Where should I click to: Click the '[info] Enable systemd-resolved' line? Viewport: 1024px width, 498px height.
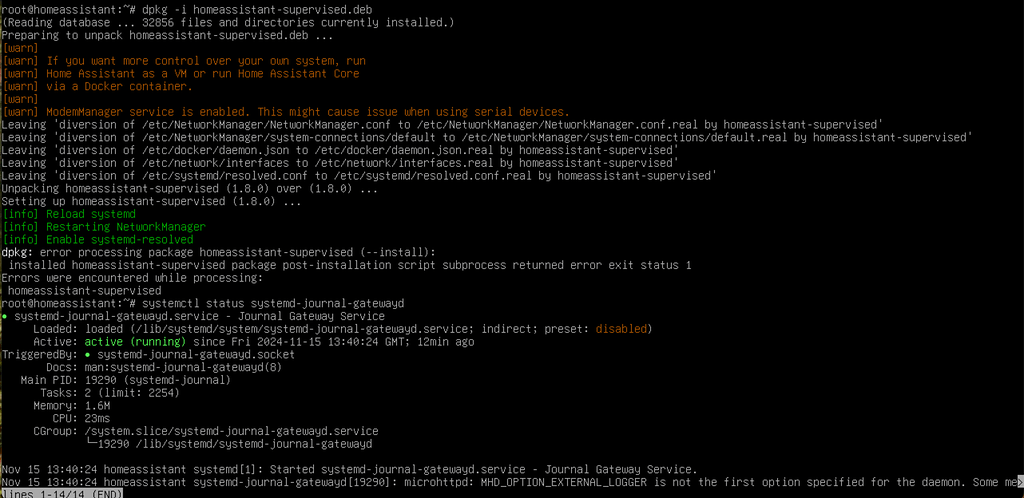coord(97,240)
